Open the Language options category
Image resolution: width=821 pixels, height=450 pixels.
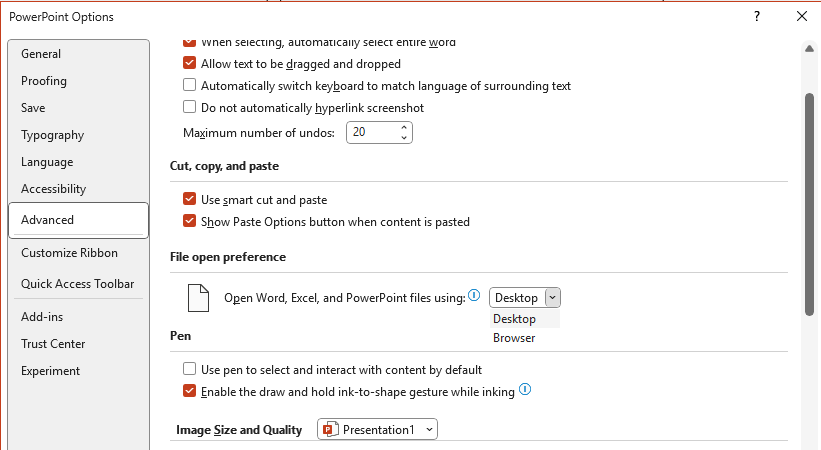tap(79, 162)
